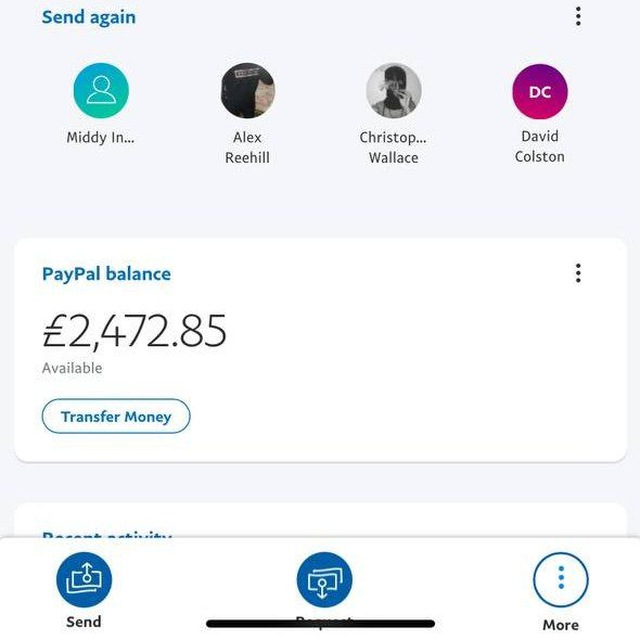This screenshot has height=640, width=640.
Task: Tap Alex Reehill's profile photo
Action: click(x=247, y=91)
